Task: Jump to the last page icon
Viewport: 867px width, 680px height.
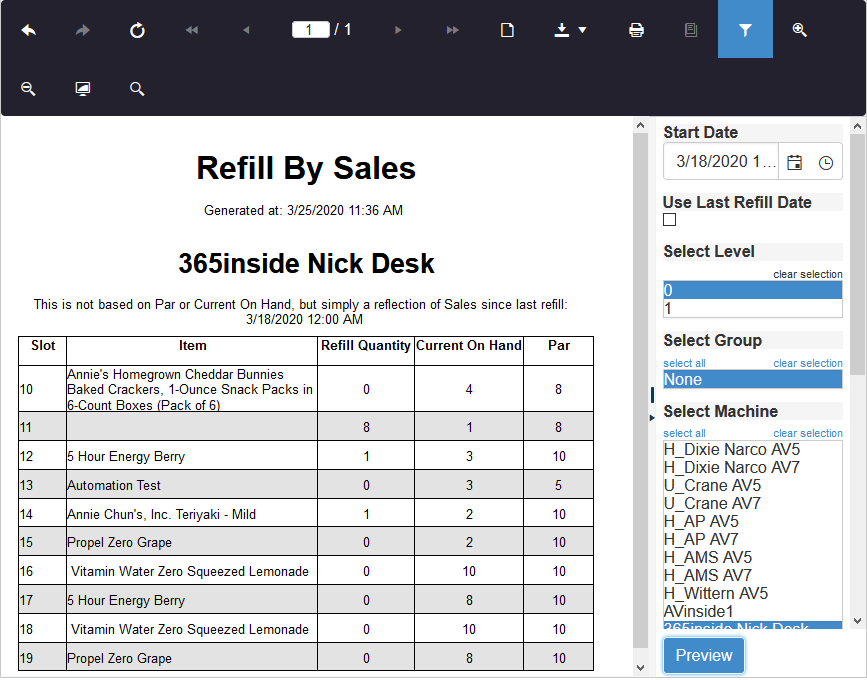Action: [x=452, y=30]
